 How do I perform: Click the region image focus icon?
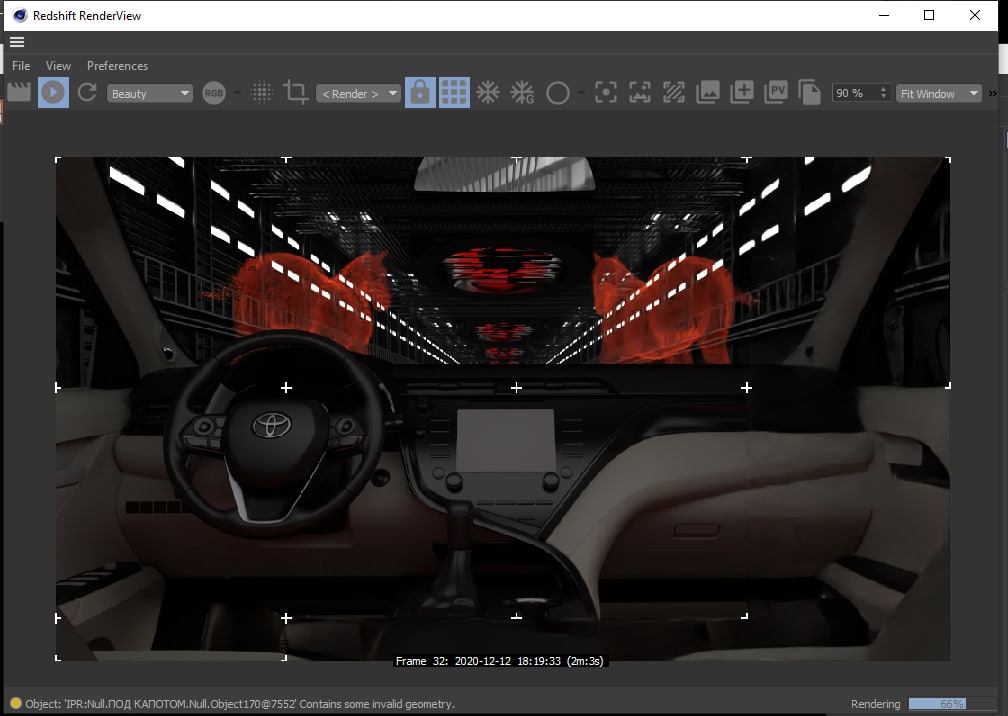click(x=640, y=93)
